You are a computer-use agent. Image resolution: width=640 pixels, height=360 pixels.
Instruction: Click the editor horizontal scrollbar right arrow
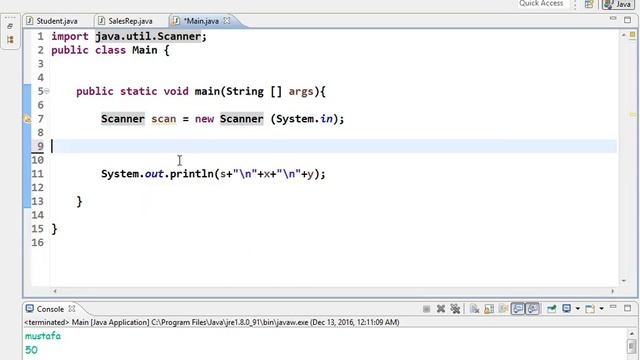[x=612, y=291]
